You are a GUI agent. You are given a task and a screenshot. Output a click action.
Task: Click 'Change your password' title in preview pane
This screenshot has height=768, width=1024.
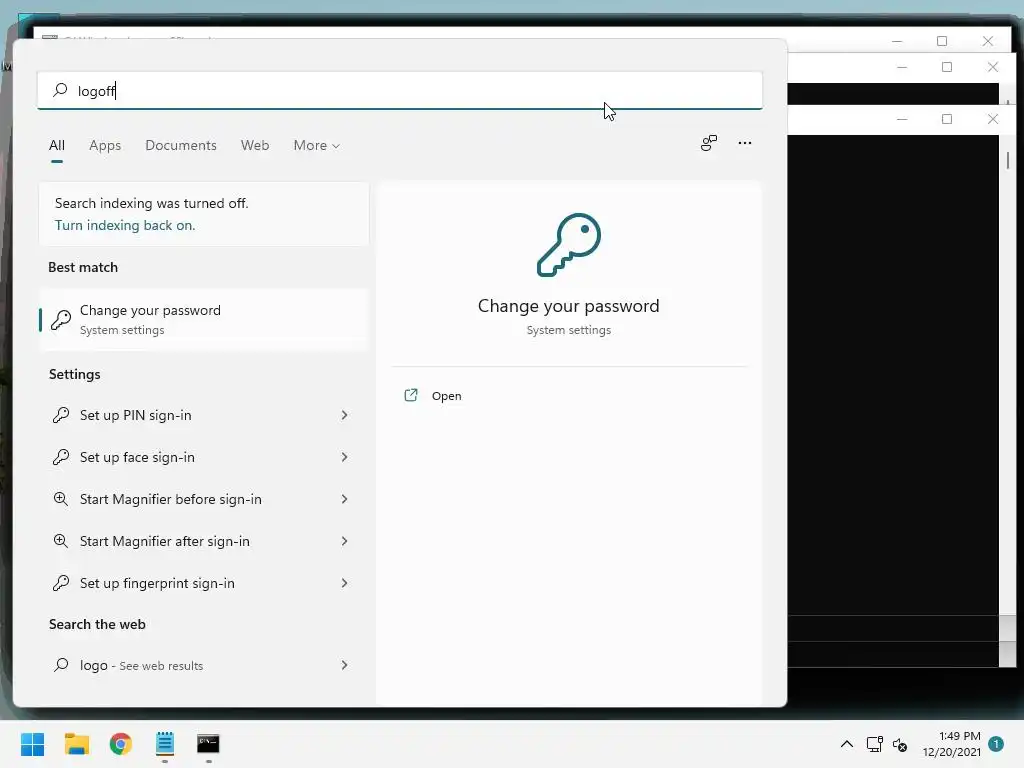coord(569,306)
